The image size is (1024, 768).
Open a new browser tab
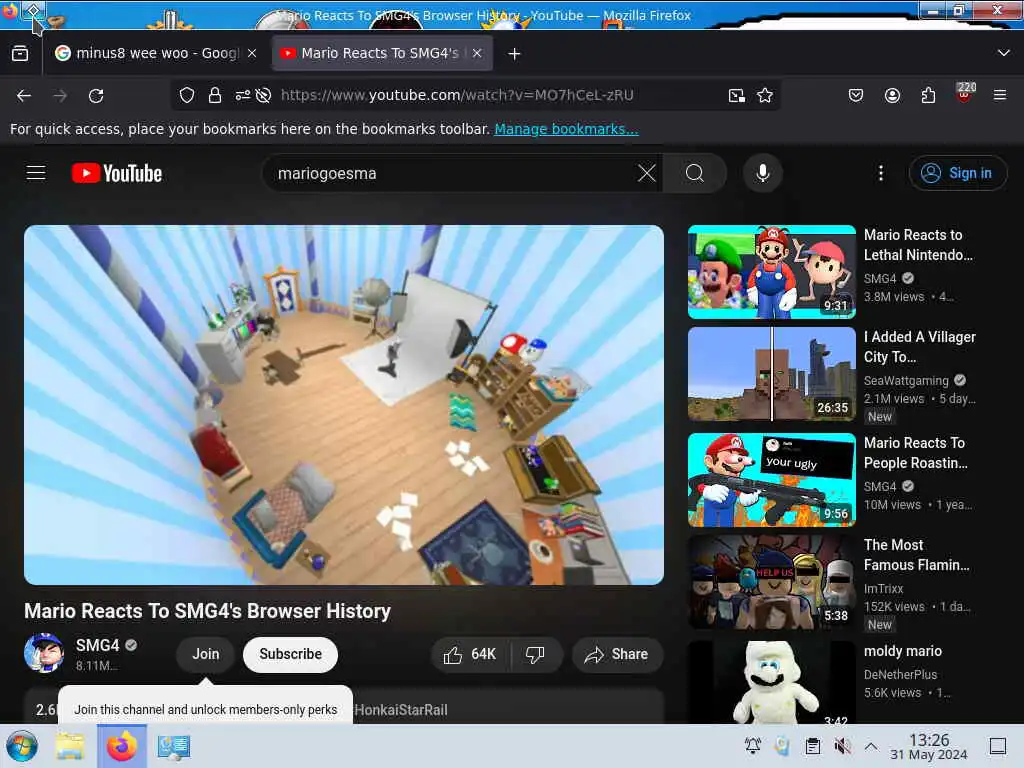click(515, 54)
